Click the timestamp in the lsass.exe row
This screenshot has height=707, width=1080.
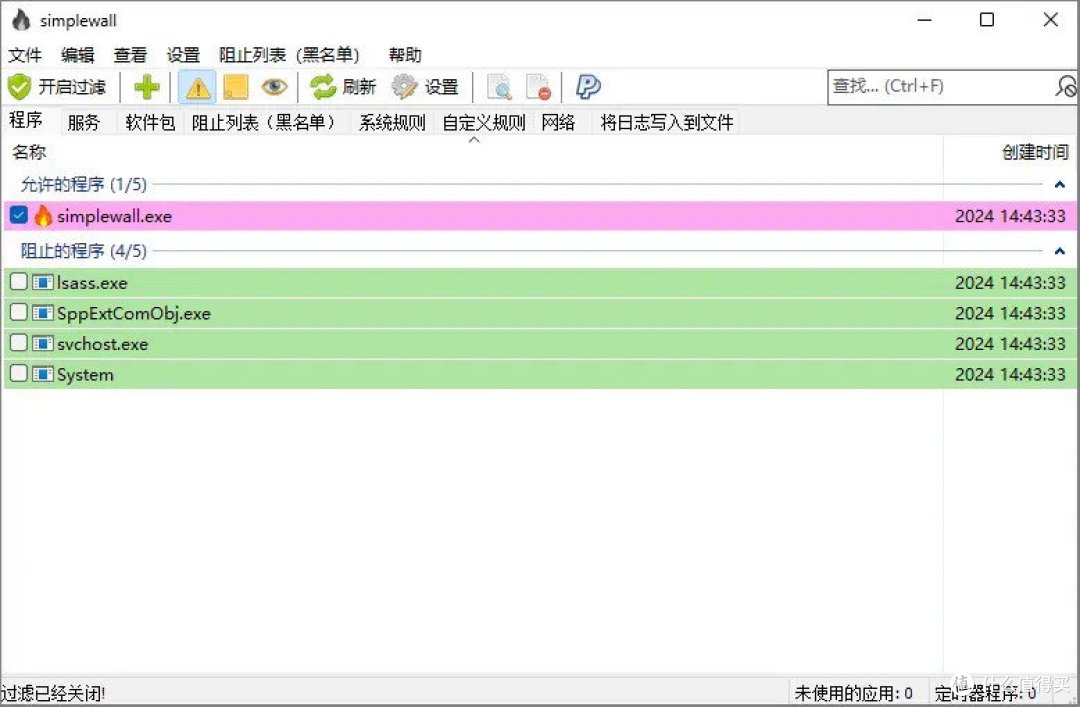tap(1010, 283)
